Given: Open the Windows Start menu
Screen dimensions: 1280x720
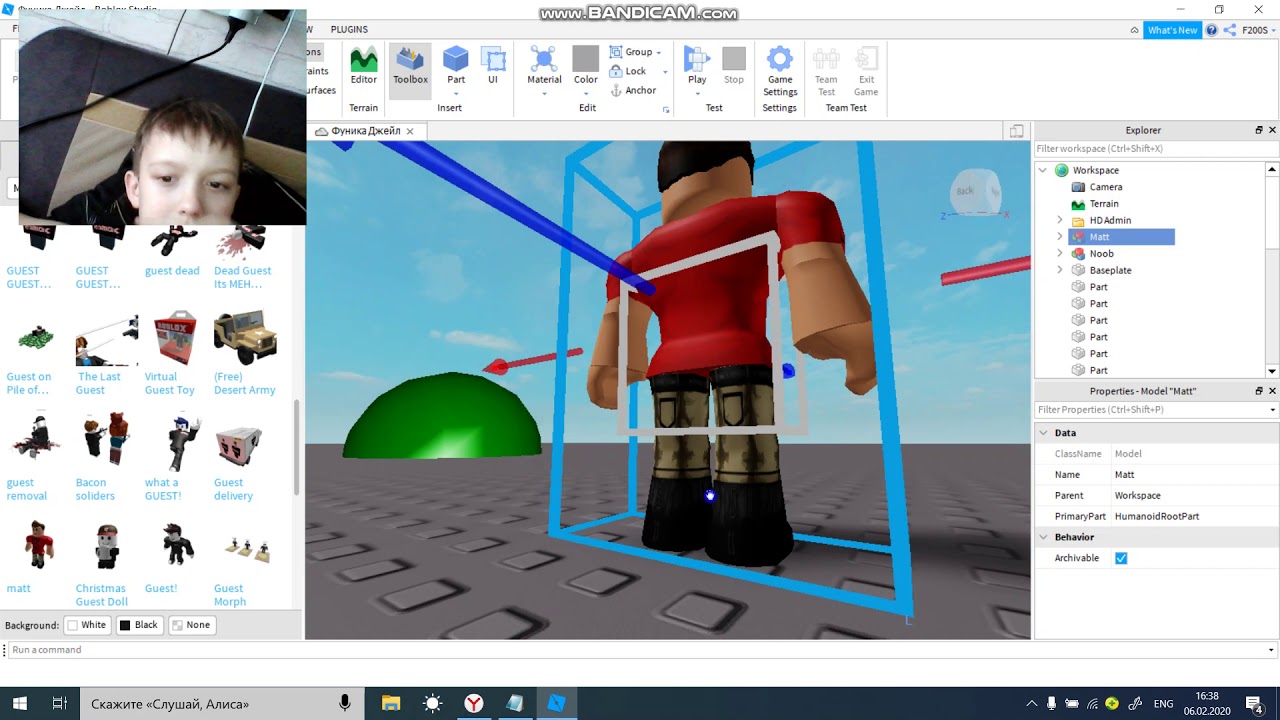Looking at the screenshot, I should (x=19, y=704).
